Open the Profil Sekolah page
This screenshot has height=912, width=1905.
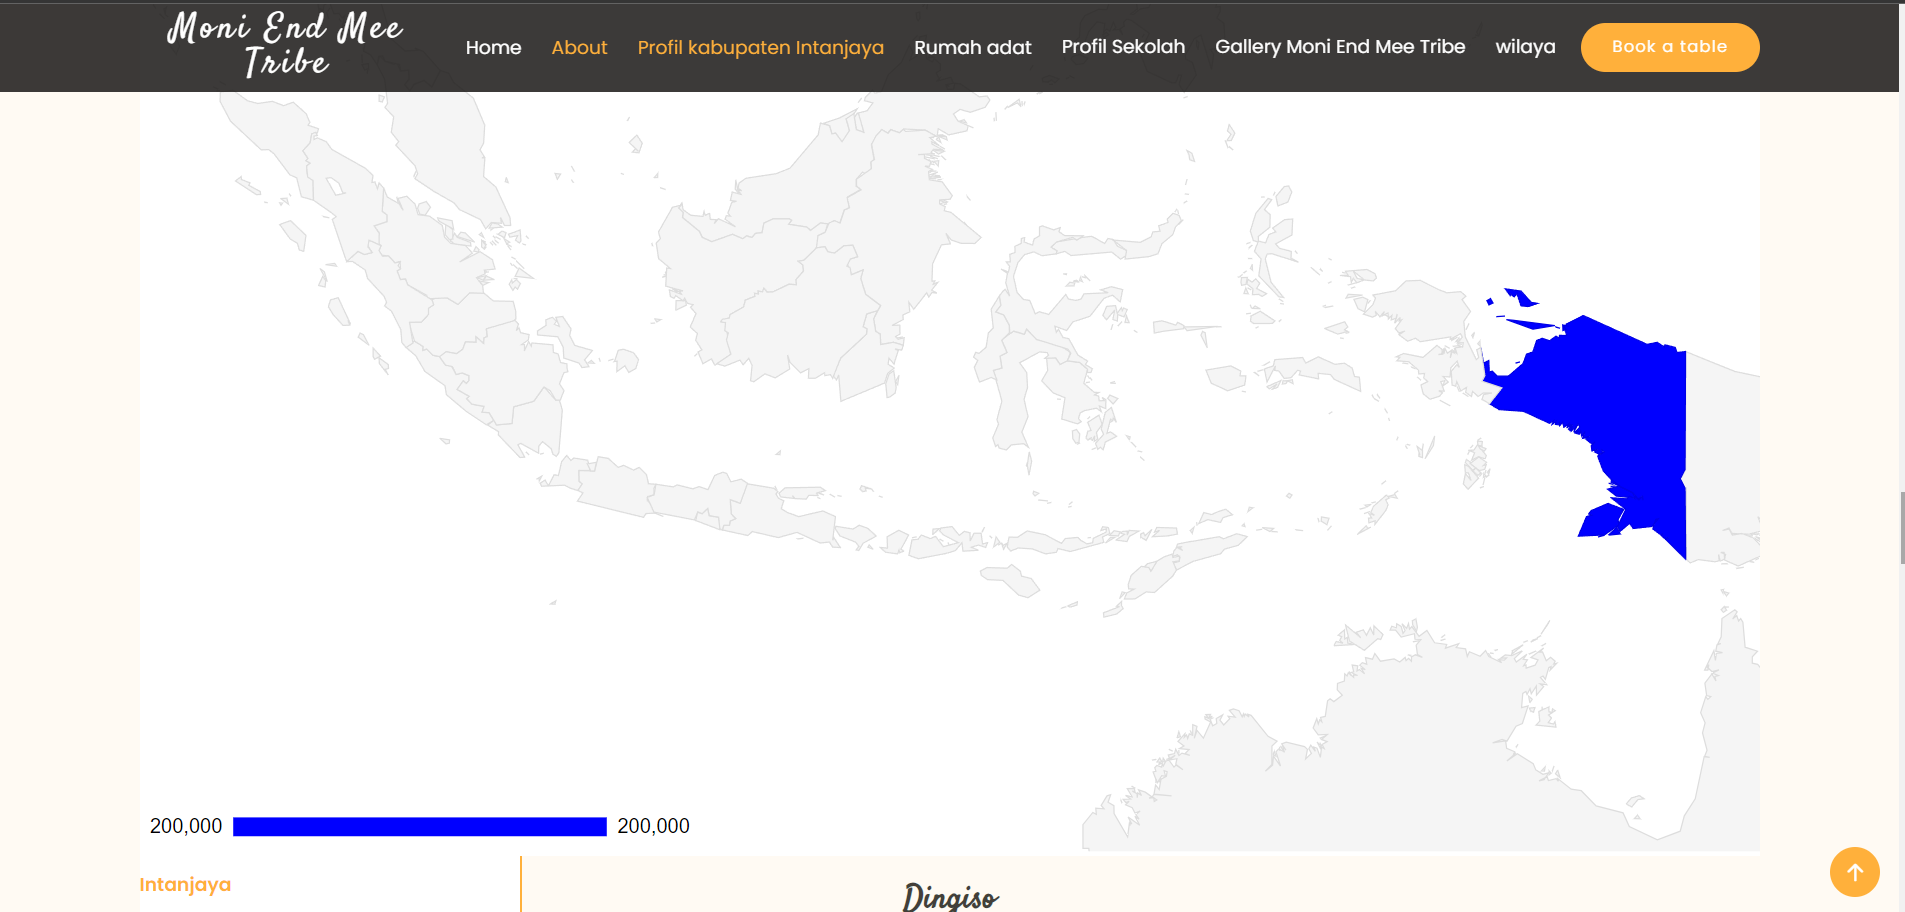(x=1123, y=47)
